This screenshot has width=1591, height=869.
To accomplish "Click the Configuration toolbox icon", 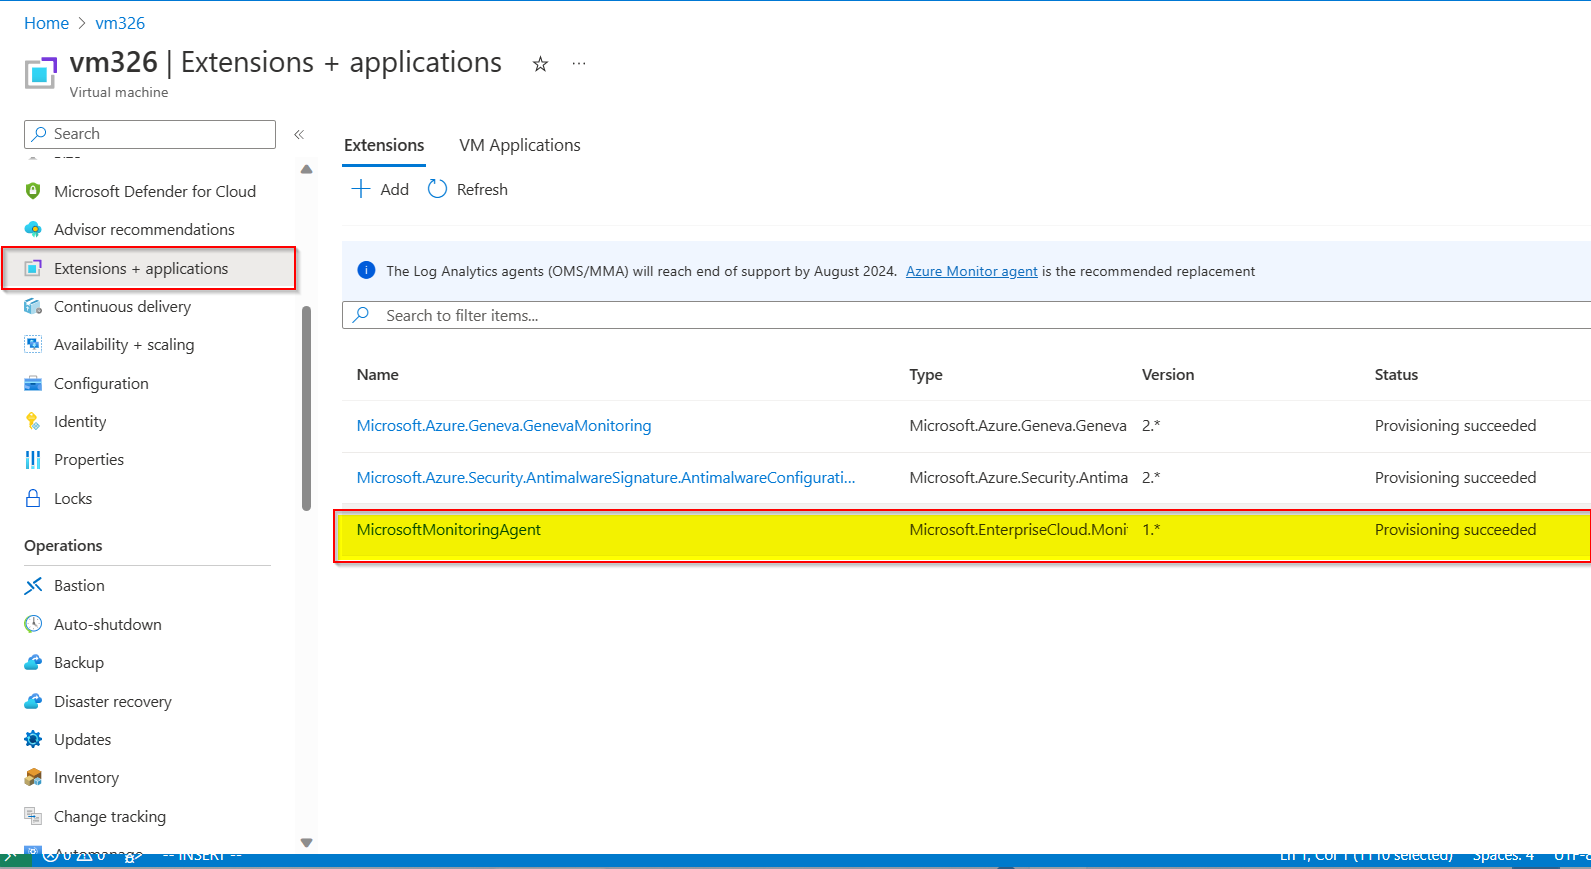I will pyautogui.click(x=33, y=383).
